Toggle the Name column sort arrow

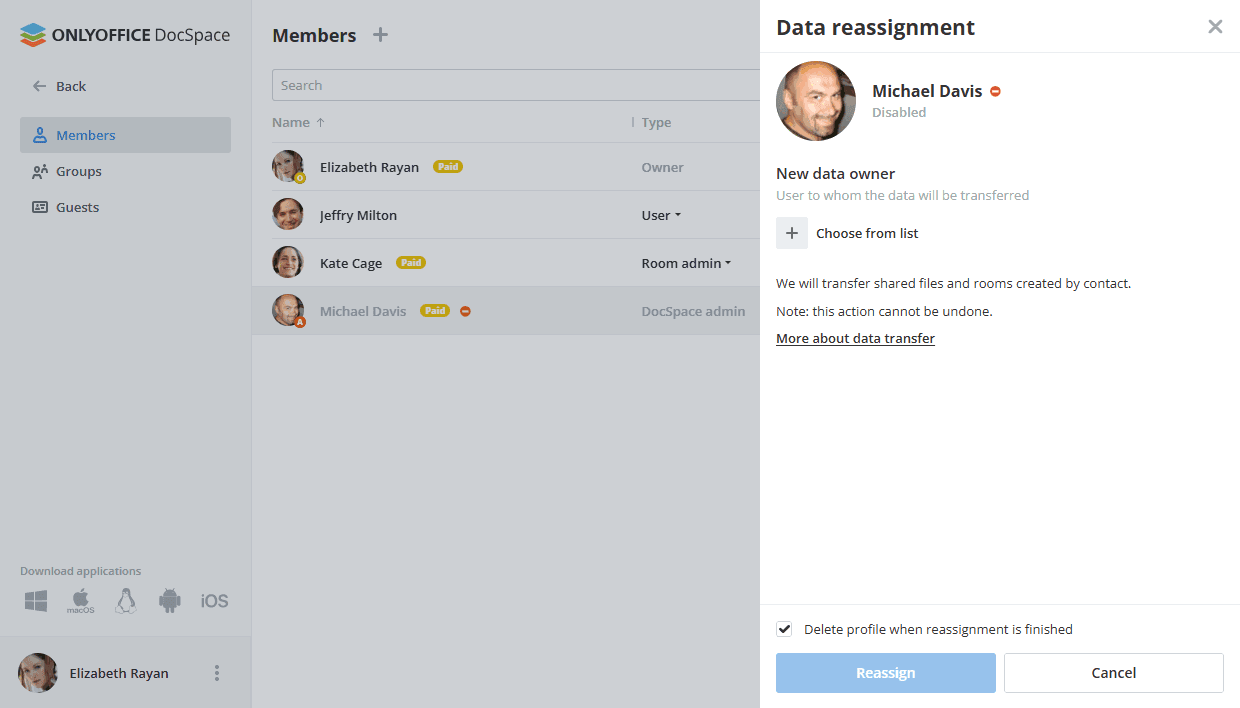pyautogui.click(x=319, y=121)
